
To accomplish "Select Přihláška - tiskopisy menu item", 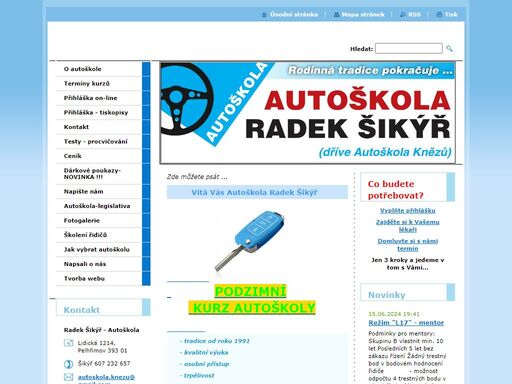I will [x=99, y=112].
